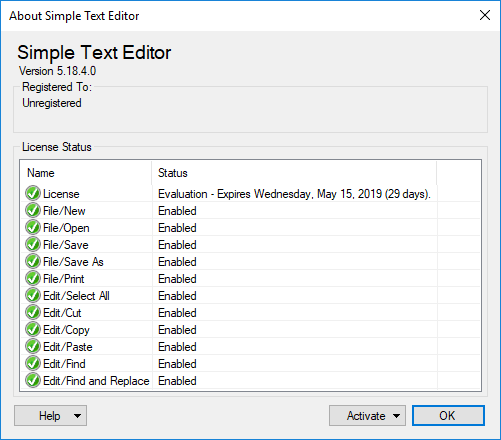Select the Edit/Paste entry
Image resolution: width=501 pixels, height=440 pixels.
pos(250,347)
